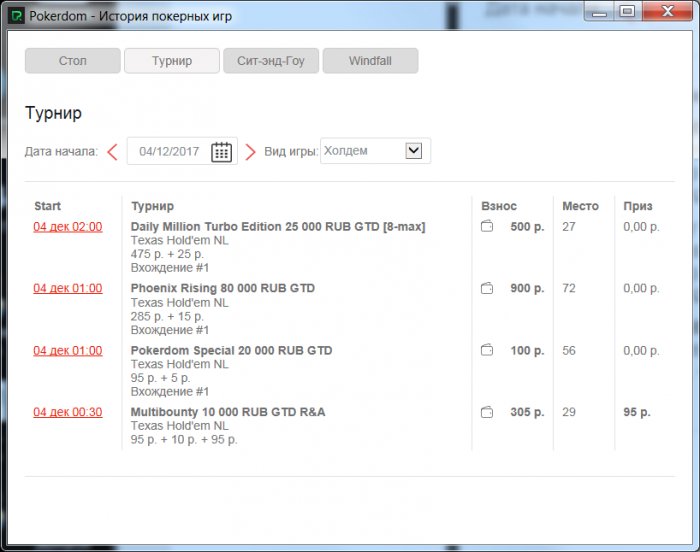700x552 pixels.
Task: Open the 04 дек 00:30 tournament link
Action: (68, 412)
